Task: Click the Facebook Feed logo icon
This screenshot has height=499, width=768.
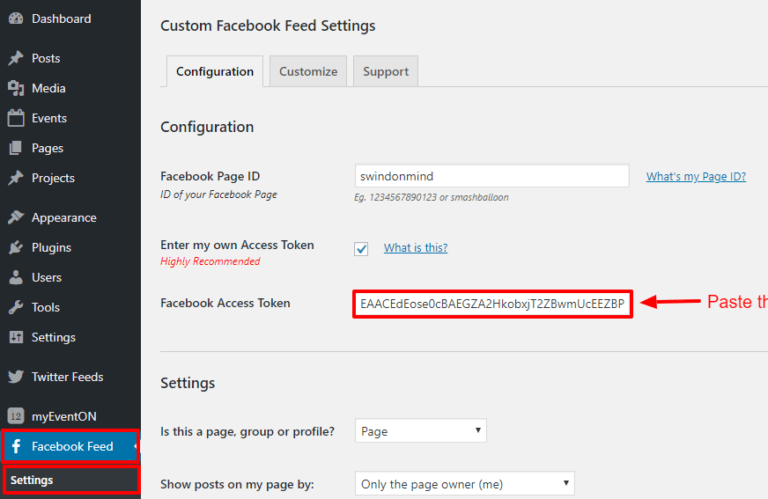Action: [16, 446]
